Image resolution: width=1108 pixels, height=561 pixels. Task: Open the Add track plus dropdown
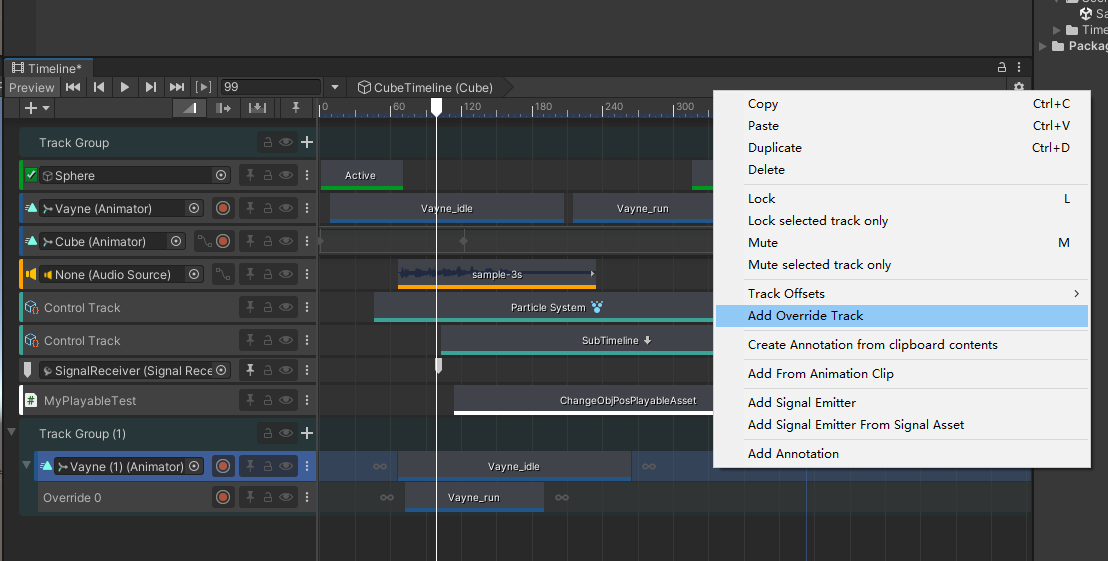37,108
